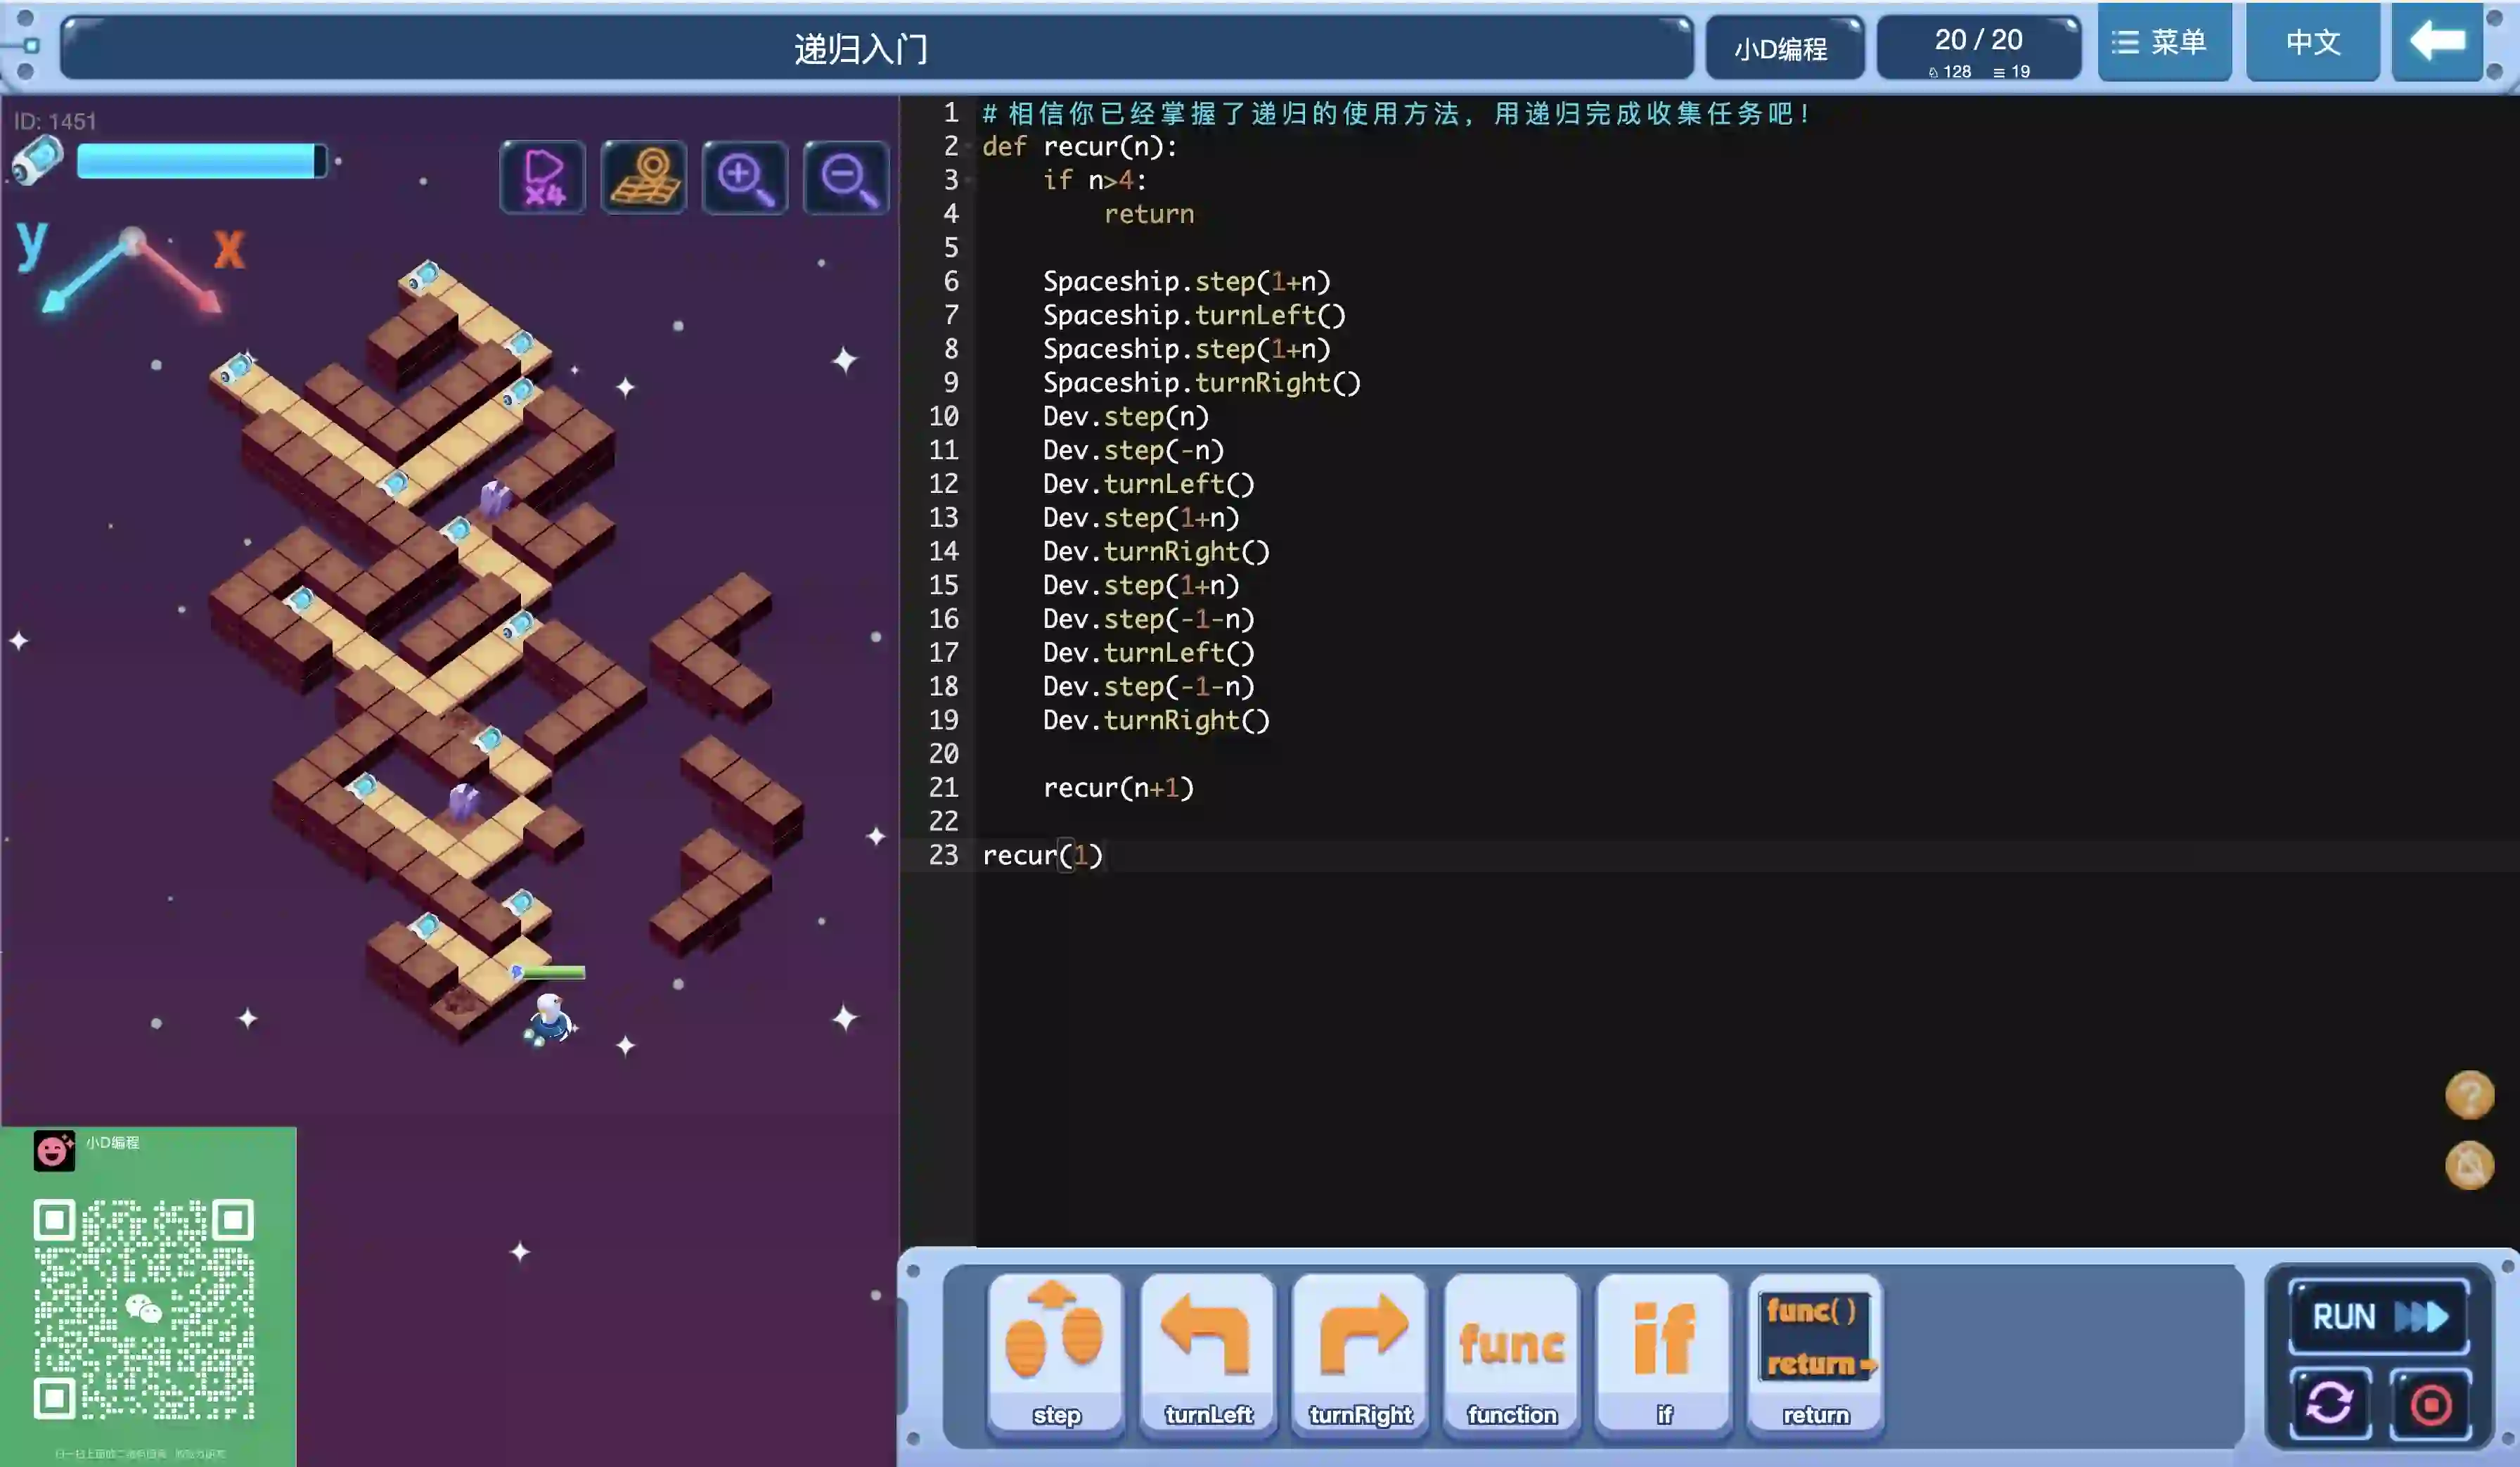Click the zoom in magnifier icon
The width and height of the screenshot is (2520, 1467).
click(745, 178)
